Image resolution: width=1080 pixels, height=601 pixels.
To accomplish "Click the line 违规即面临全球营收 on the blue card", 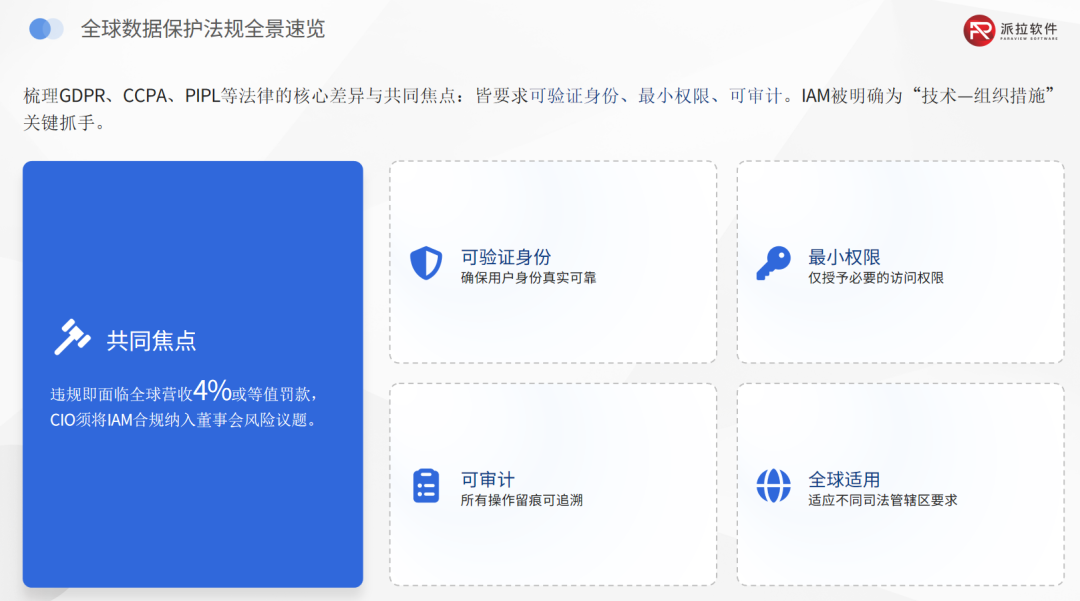I will [121, 394].
